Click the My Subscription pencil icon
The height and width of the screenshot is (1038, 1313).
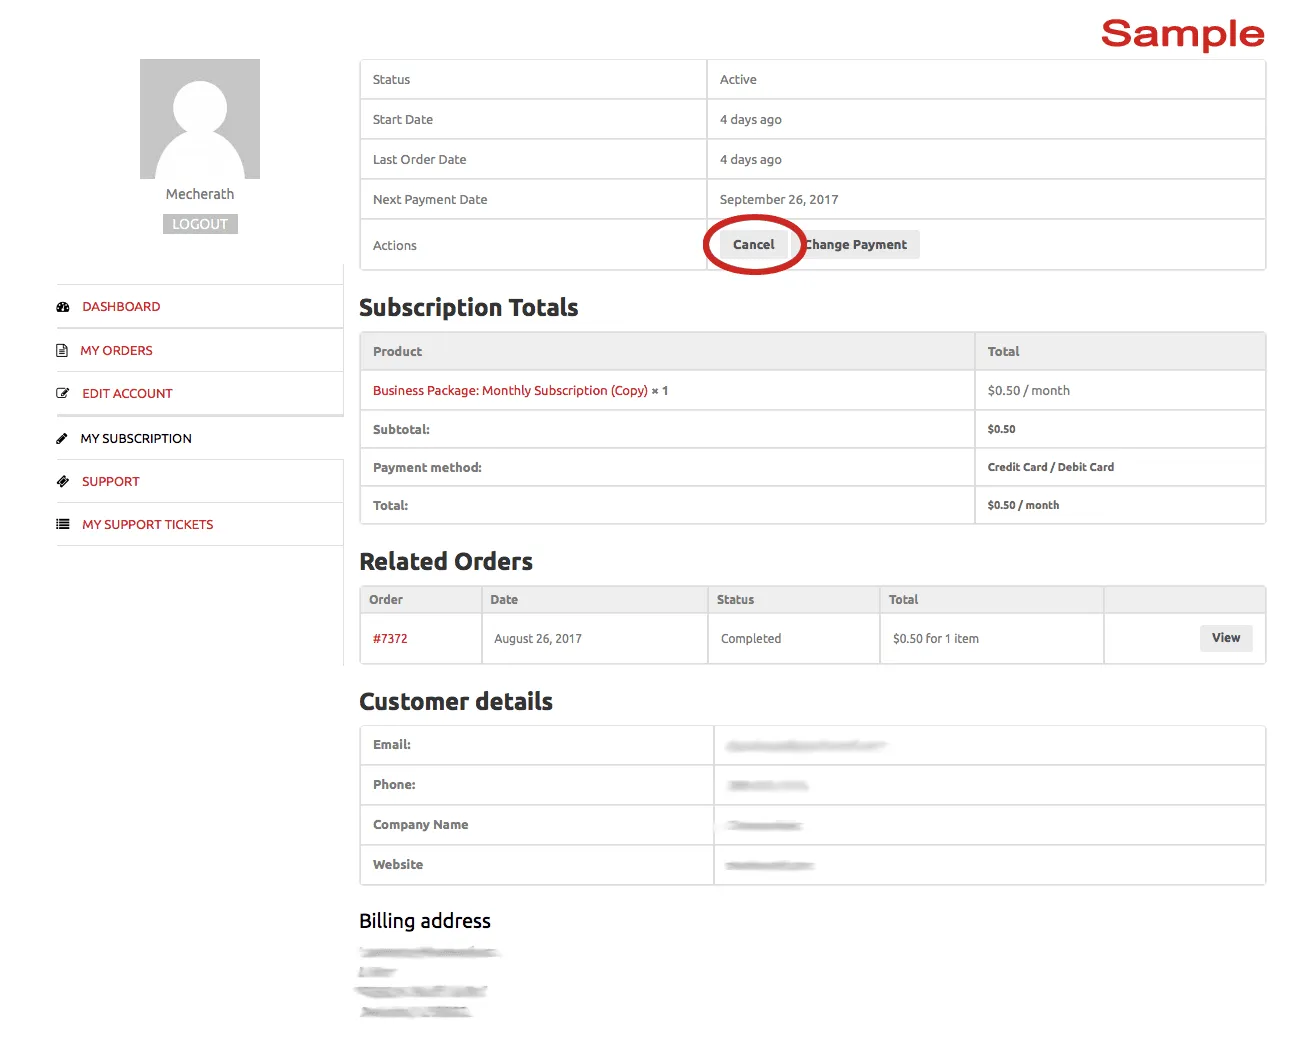coord(62,438)
